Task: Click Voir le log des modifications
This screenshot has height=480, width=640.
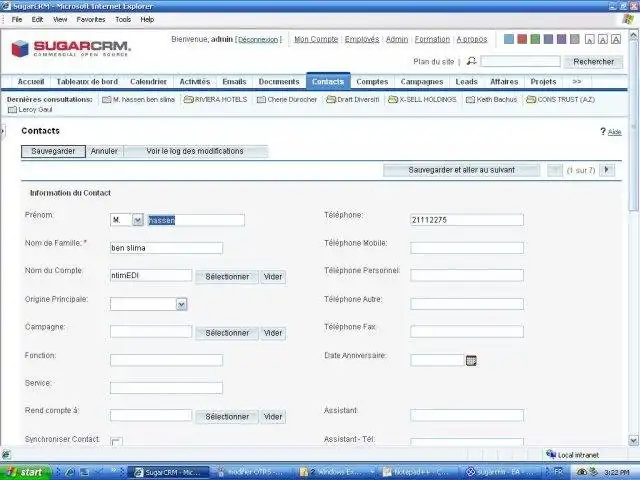Action: [x=195, y=151]
